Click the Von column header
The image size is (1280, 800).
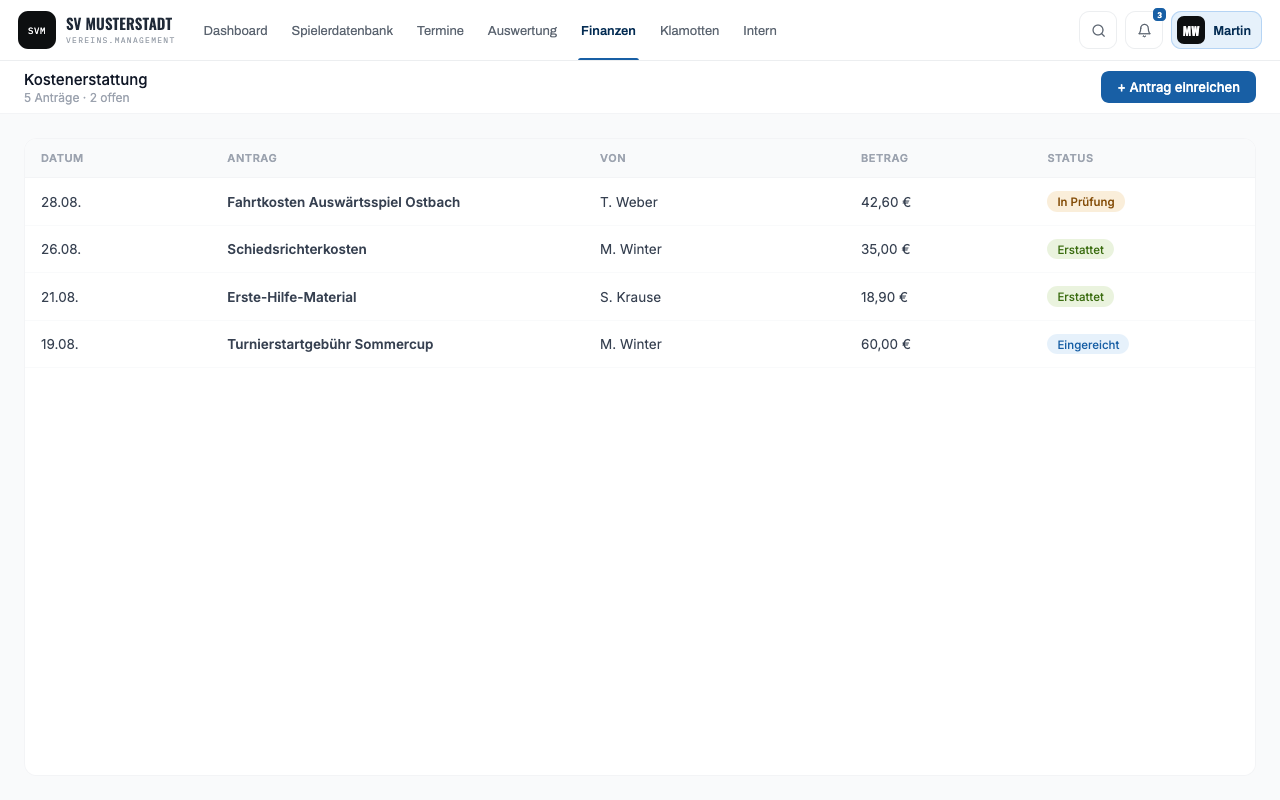[613, 158]
